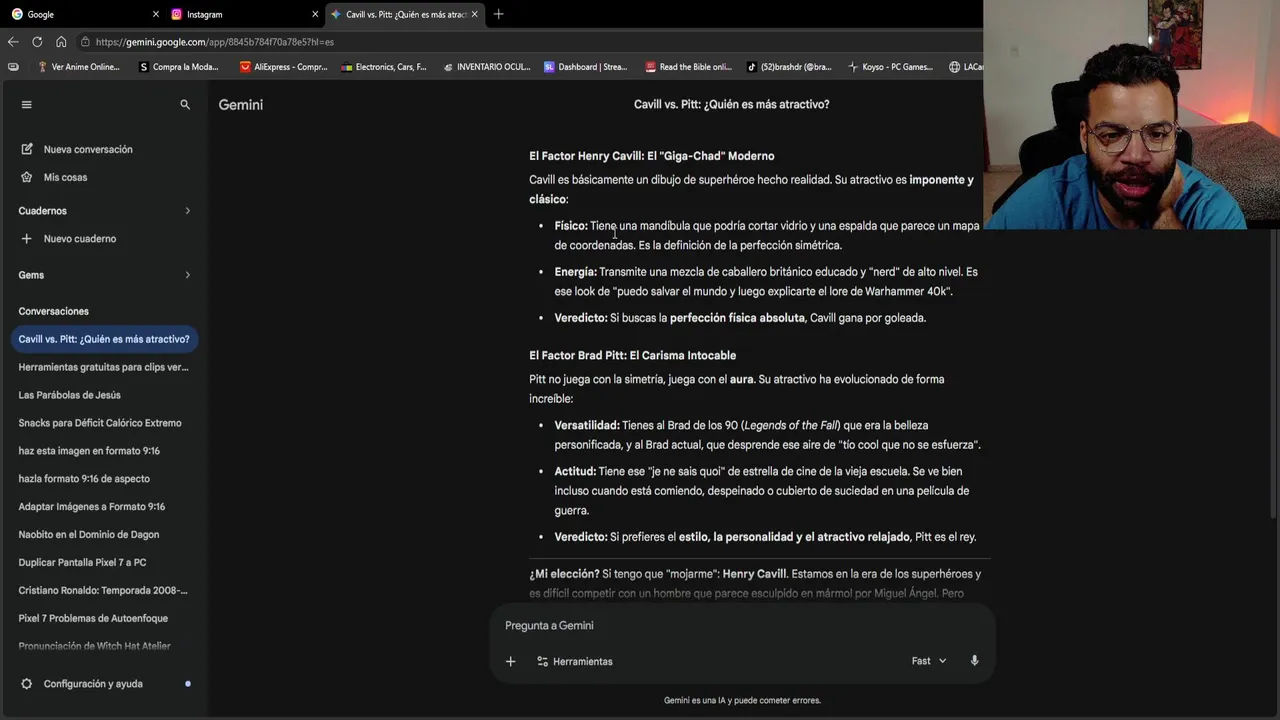Open the AliExpress bookmark
This screenshot has width=1280, height=720.
point(283,67)
